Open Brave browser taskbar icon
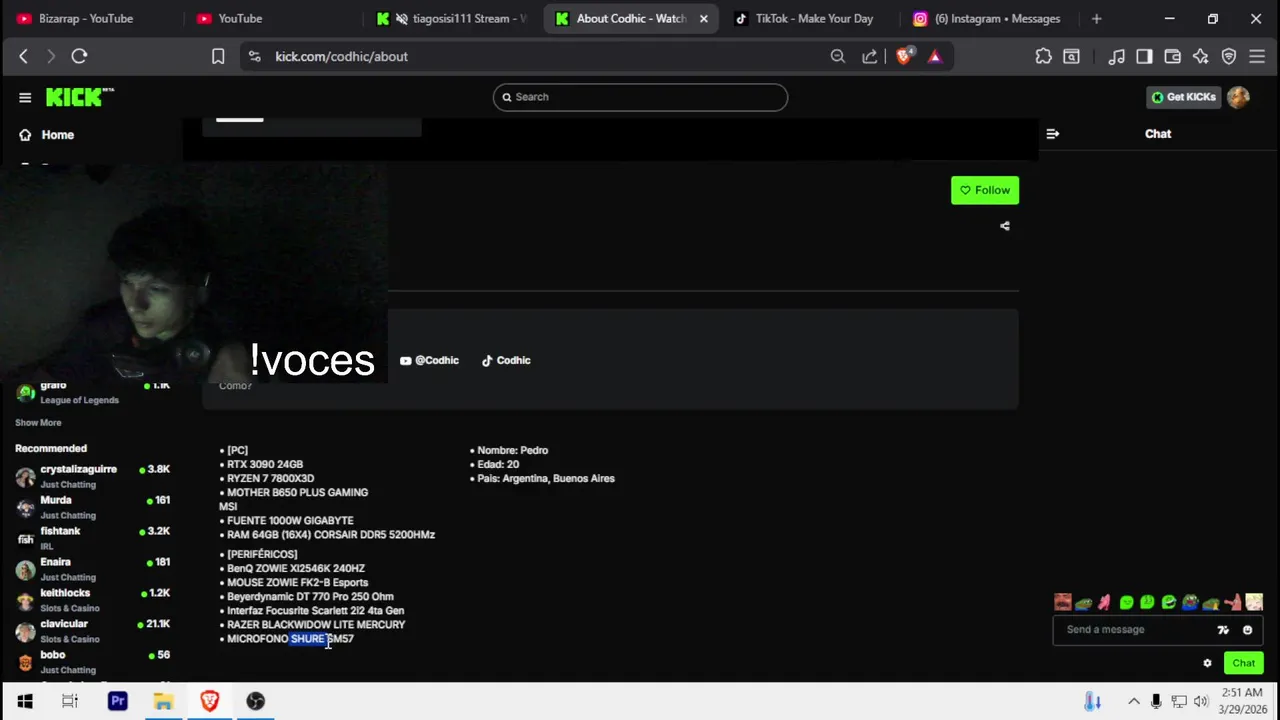 (209, 701)
